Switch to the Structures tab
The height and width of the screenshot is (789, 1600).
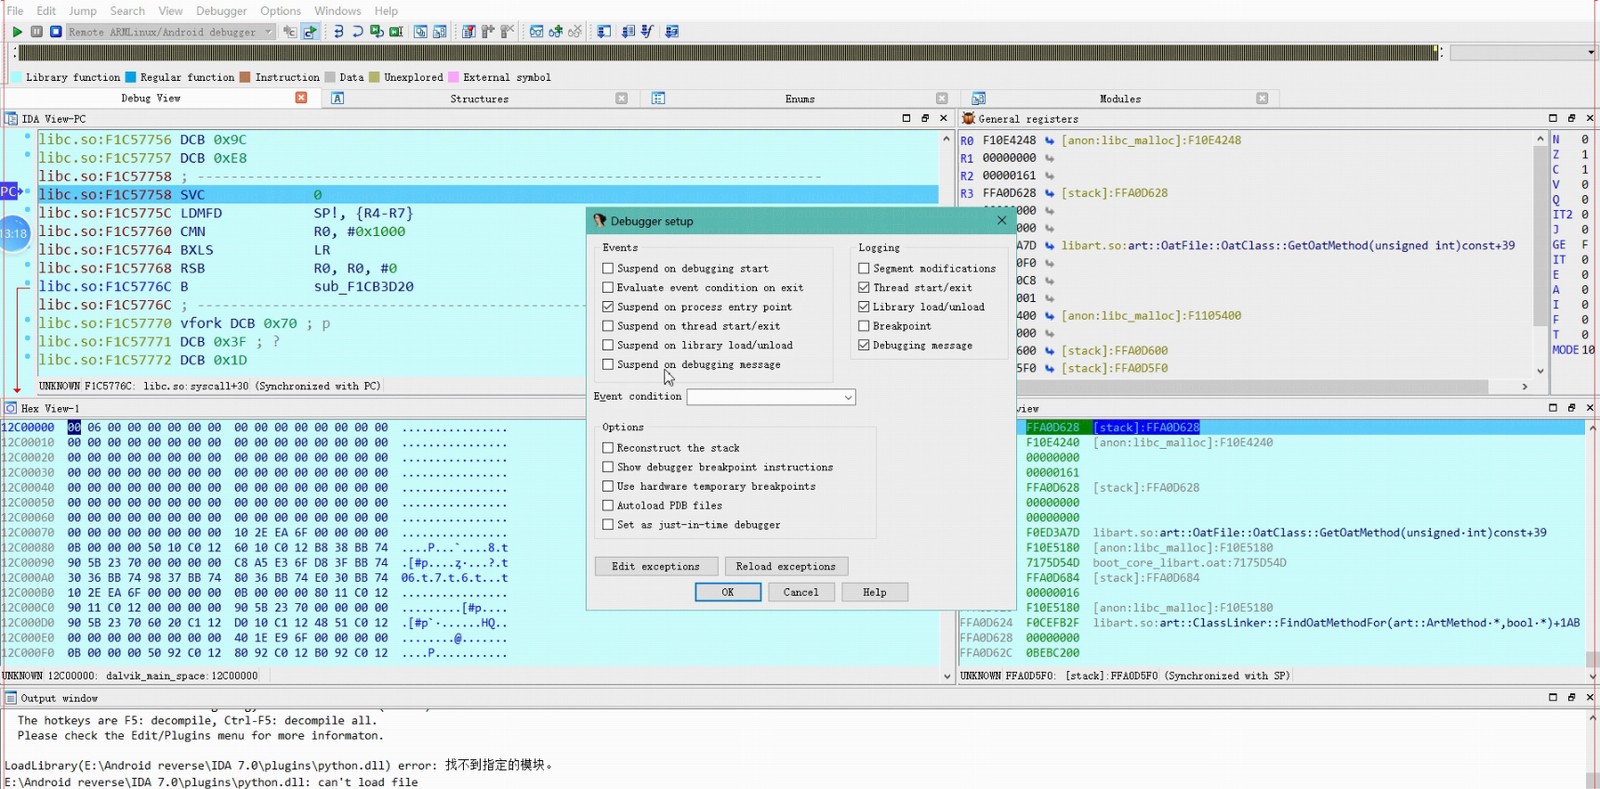point(479,99)
